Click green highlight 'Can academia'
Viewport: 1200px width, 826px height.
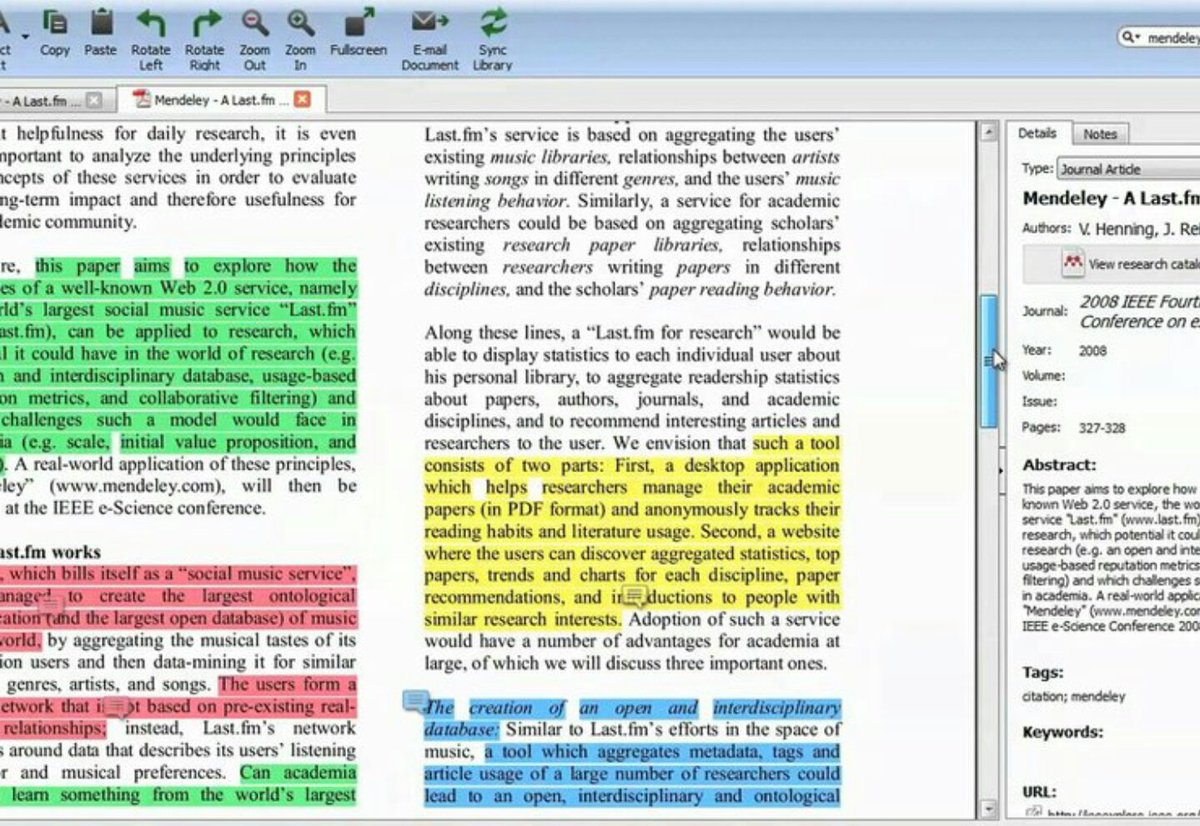click(x=297, y=772)
